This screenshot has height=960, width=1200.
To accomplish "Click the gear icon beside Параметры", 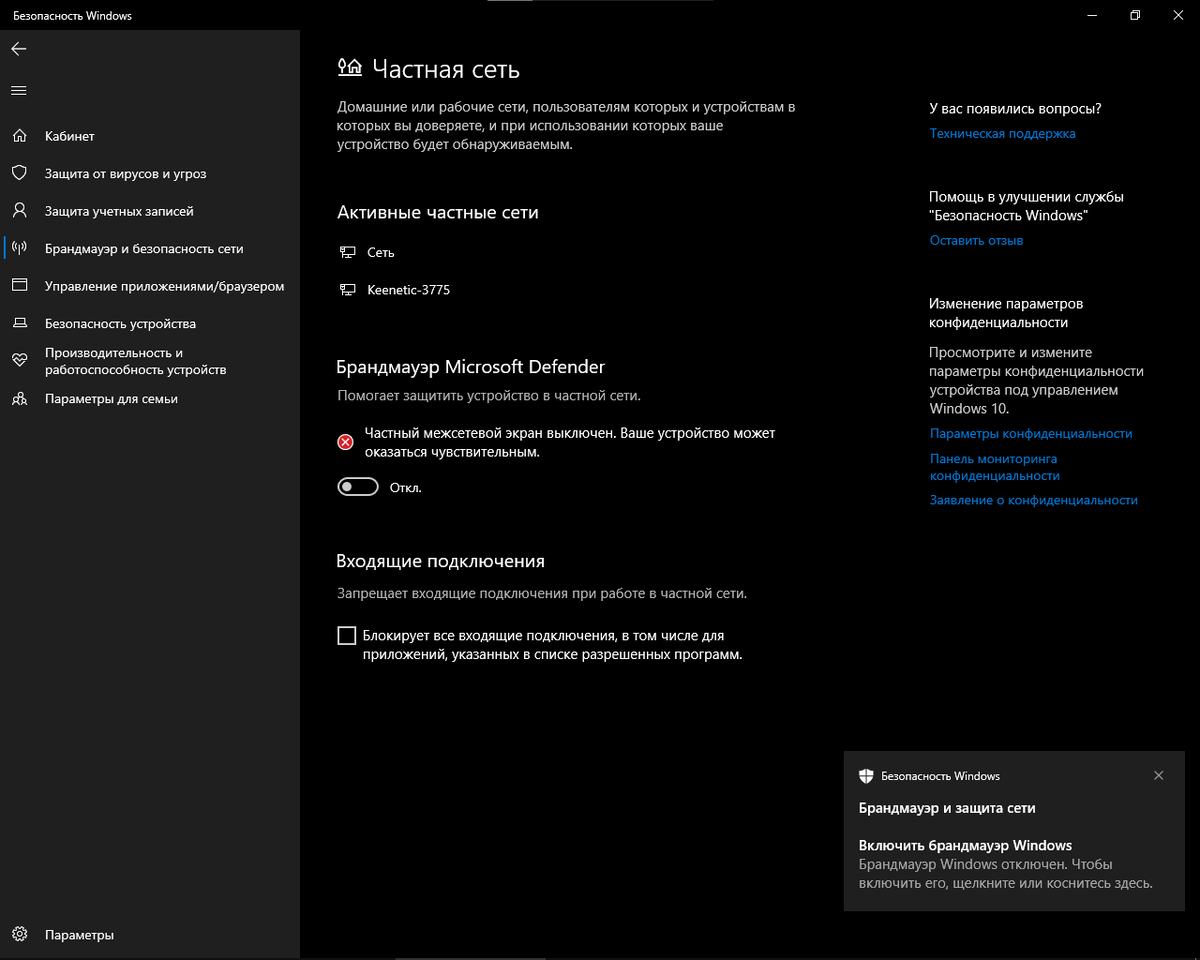I will point(19,935).
